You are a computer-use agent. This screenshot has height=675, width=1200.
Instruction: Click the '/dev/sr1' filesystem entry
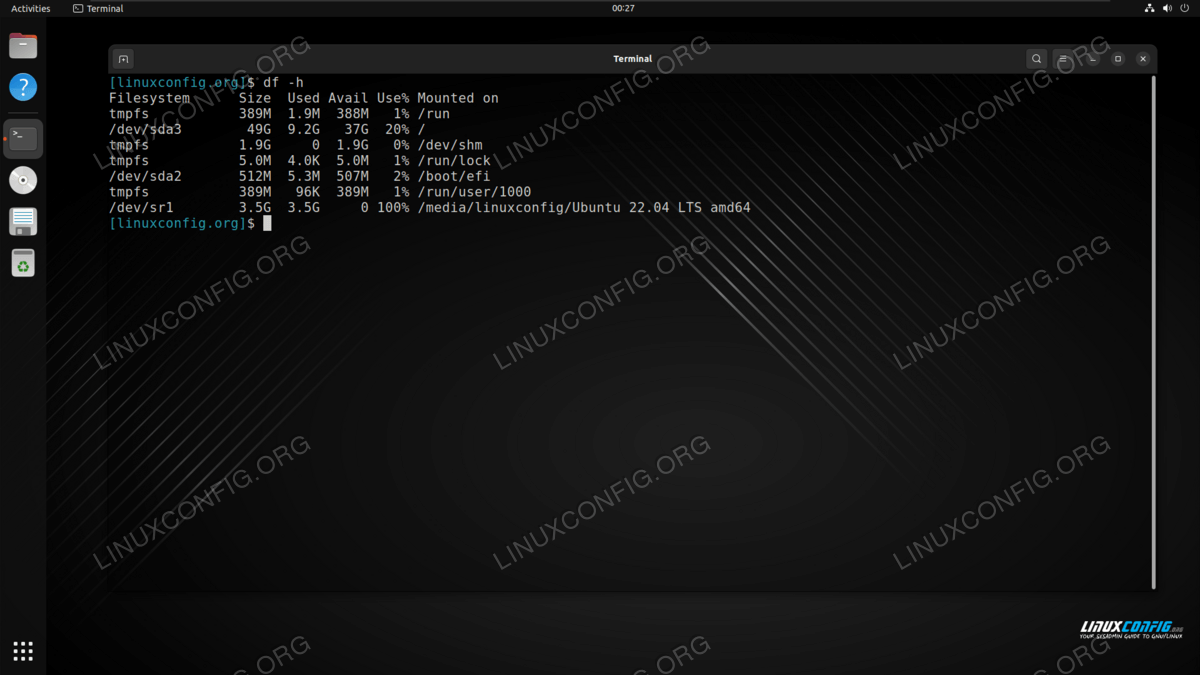point(141,208)
